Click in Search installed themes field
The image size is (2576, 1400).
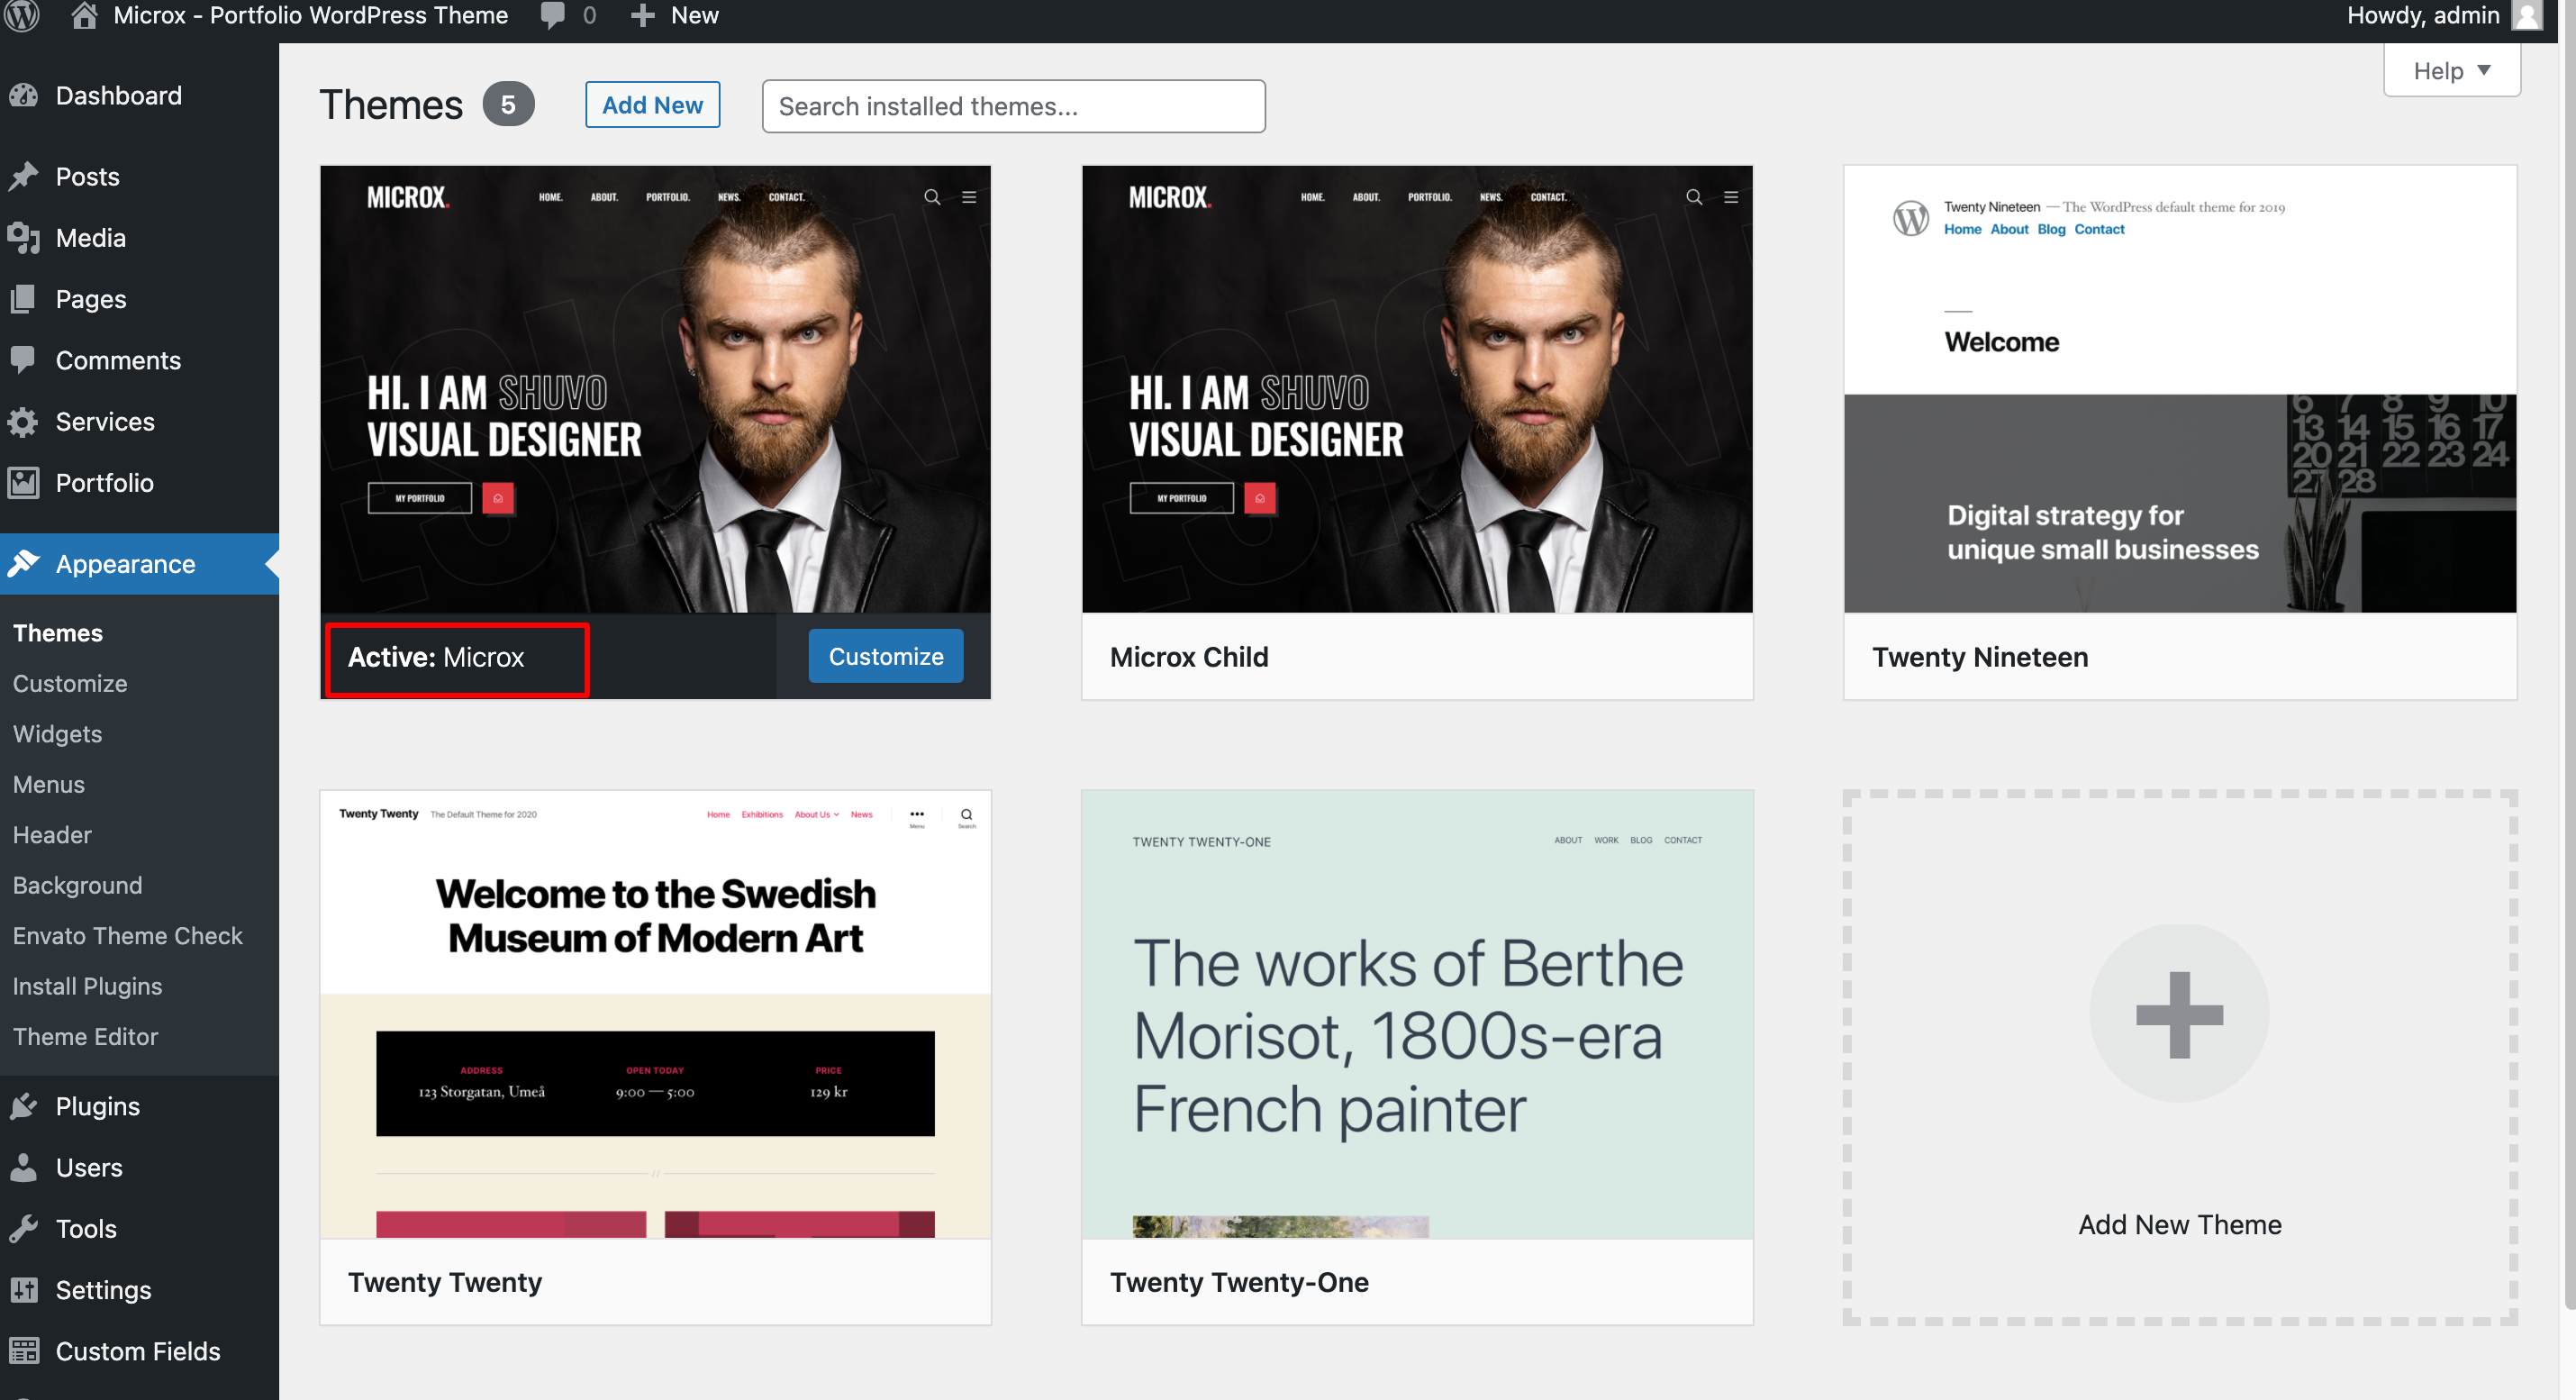click(1013, 106)
